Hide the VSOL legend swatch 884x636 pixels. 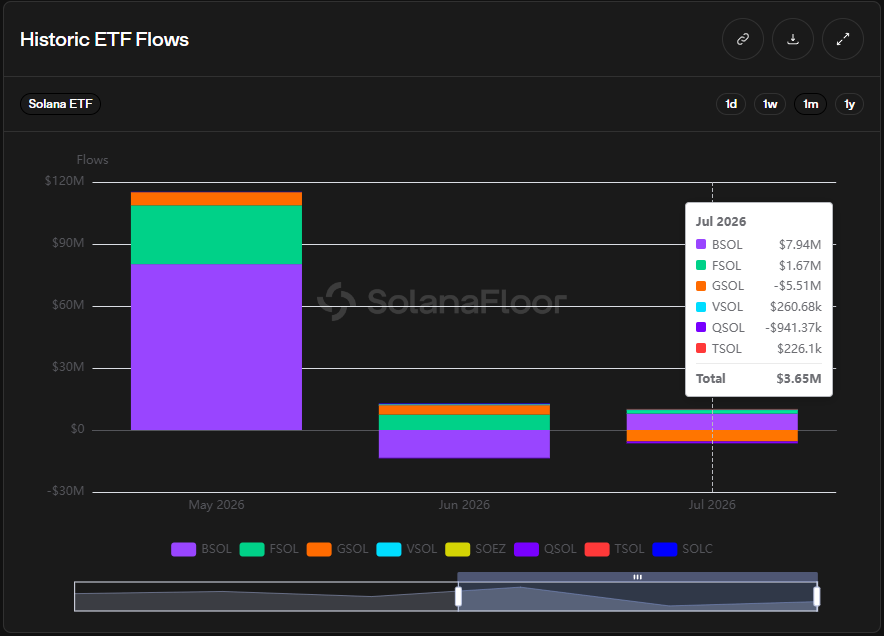pos(388,549)
